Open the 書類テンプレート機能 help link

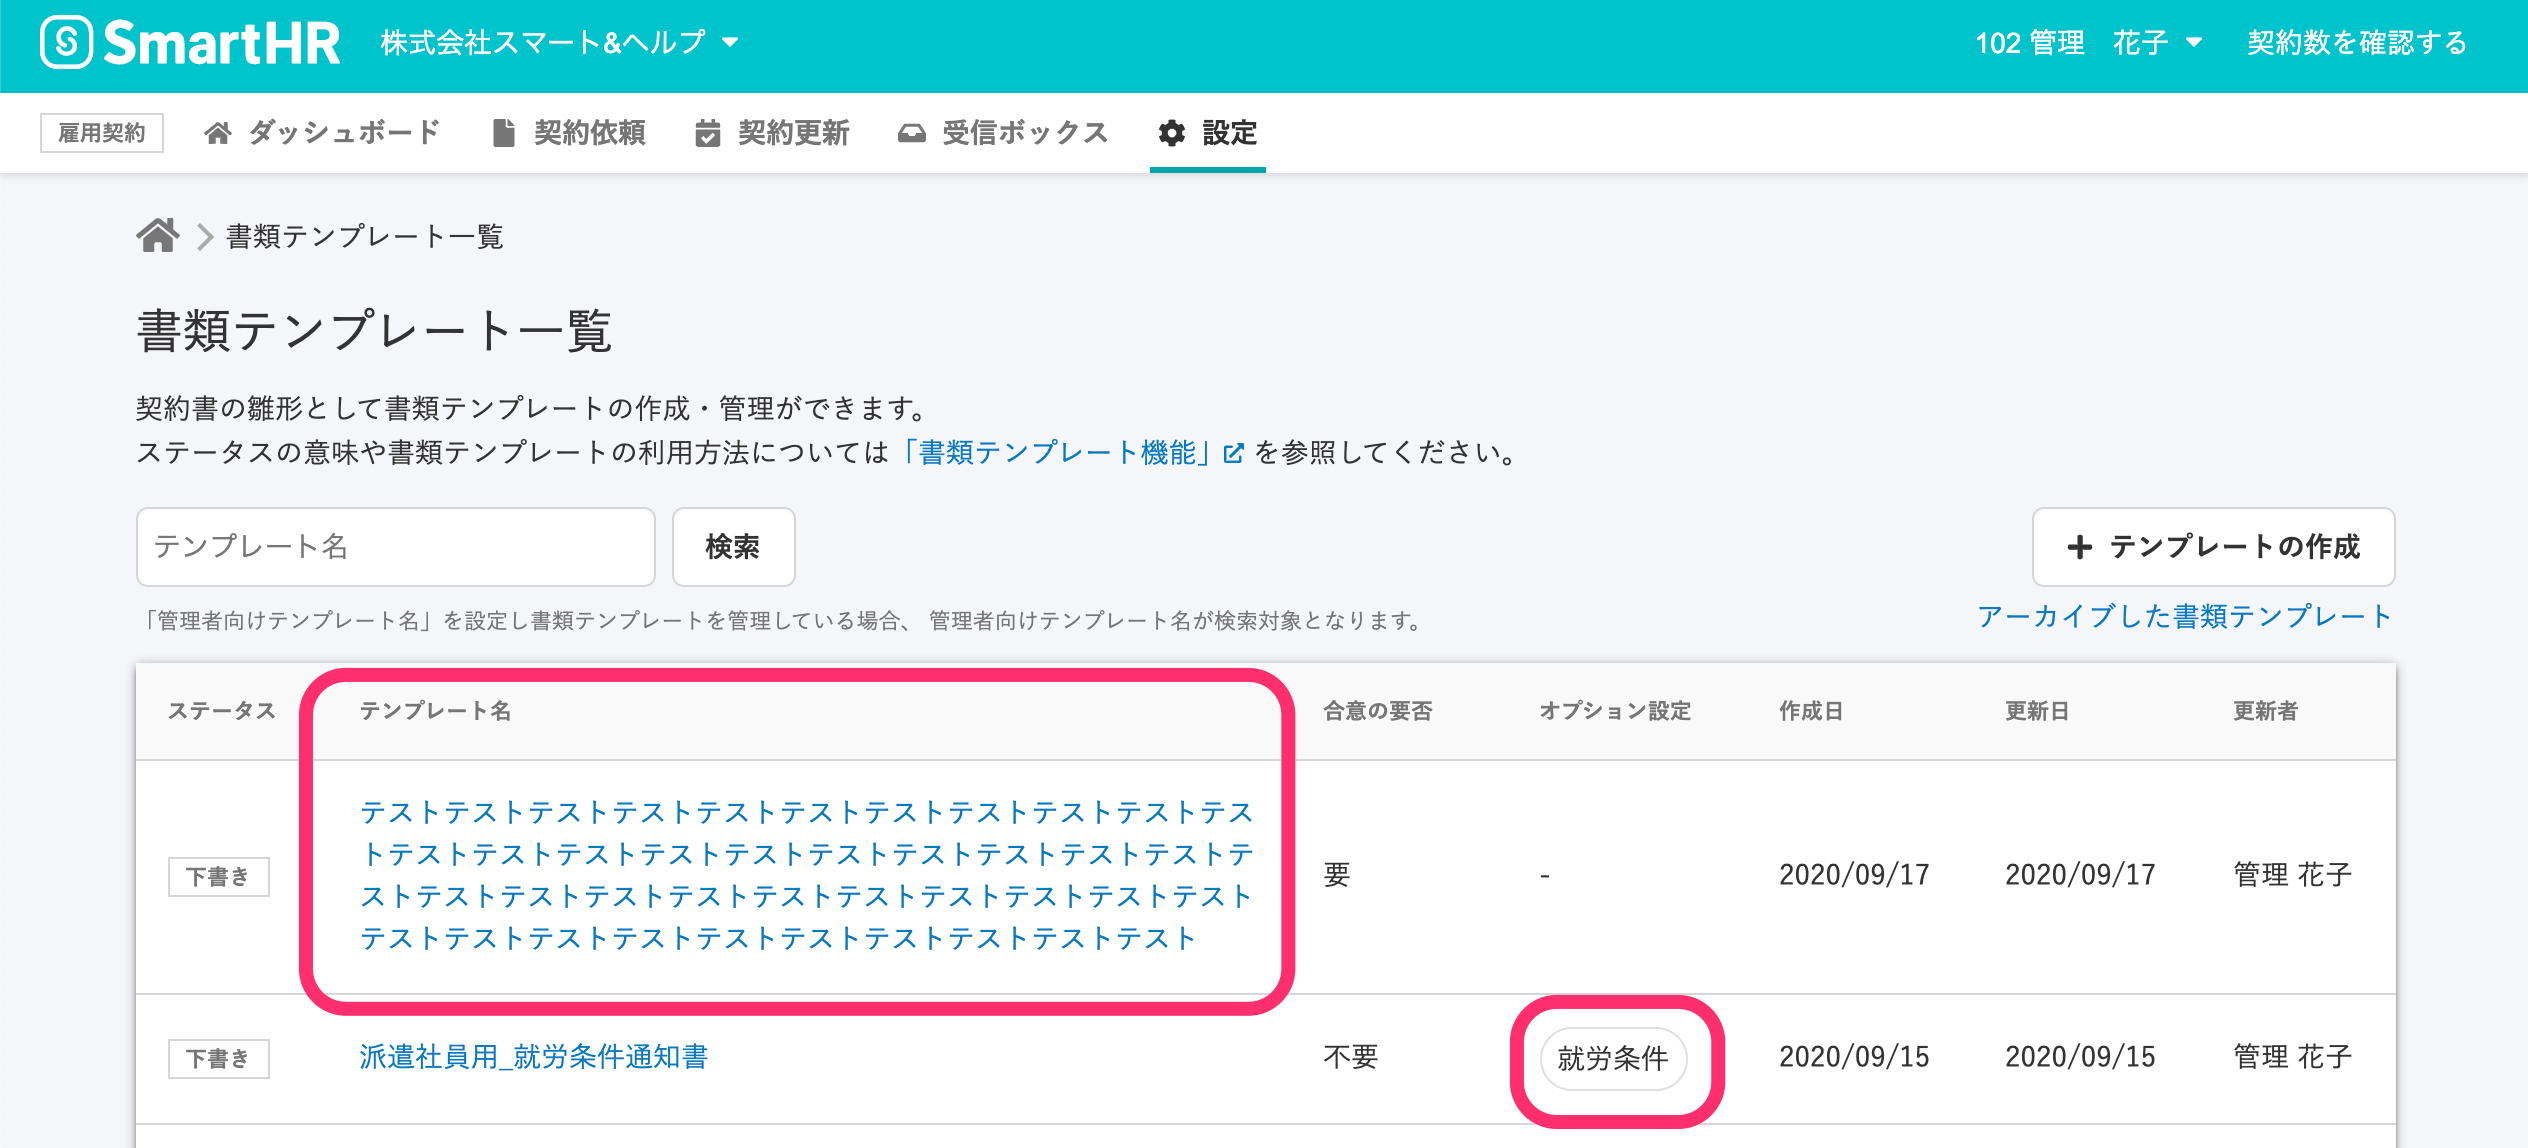(x=1069, y=453)
